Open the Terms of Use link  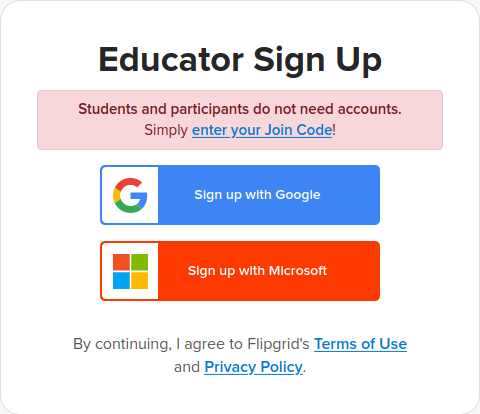tap(360, 344)
